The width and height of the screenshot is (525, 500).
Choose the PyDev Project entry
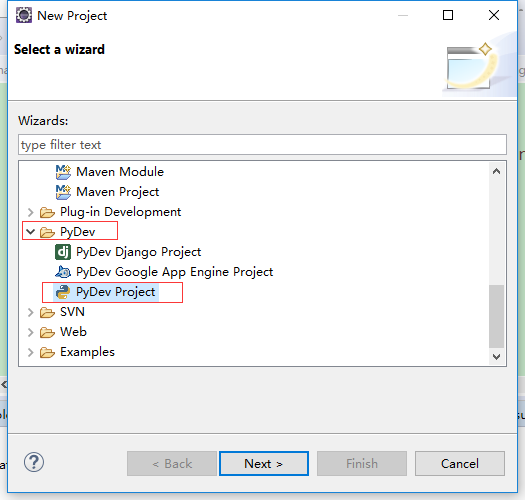pyautogui.click(x=116, y=292)
